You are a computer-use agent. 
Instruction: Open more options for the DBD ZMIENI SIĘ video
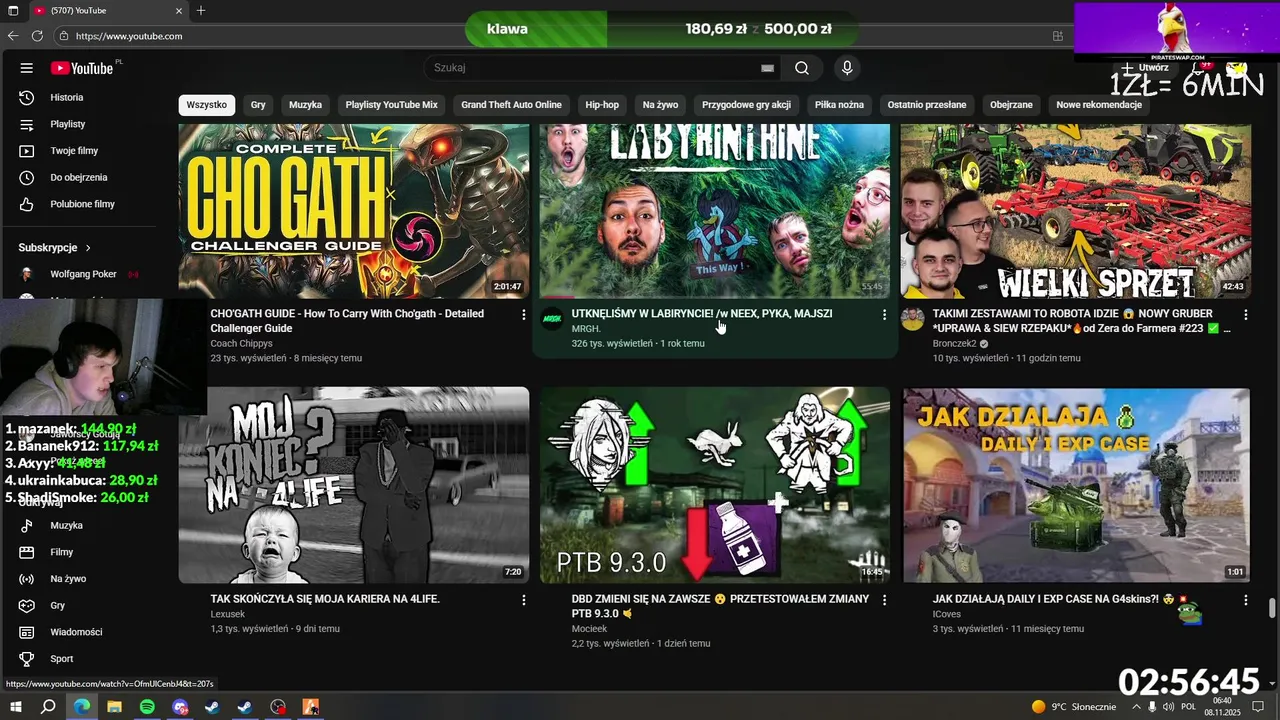tap(884, 600)
